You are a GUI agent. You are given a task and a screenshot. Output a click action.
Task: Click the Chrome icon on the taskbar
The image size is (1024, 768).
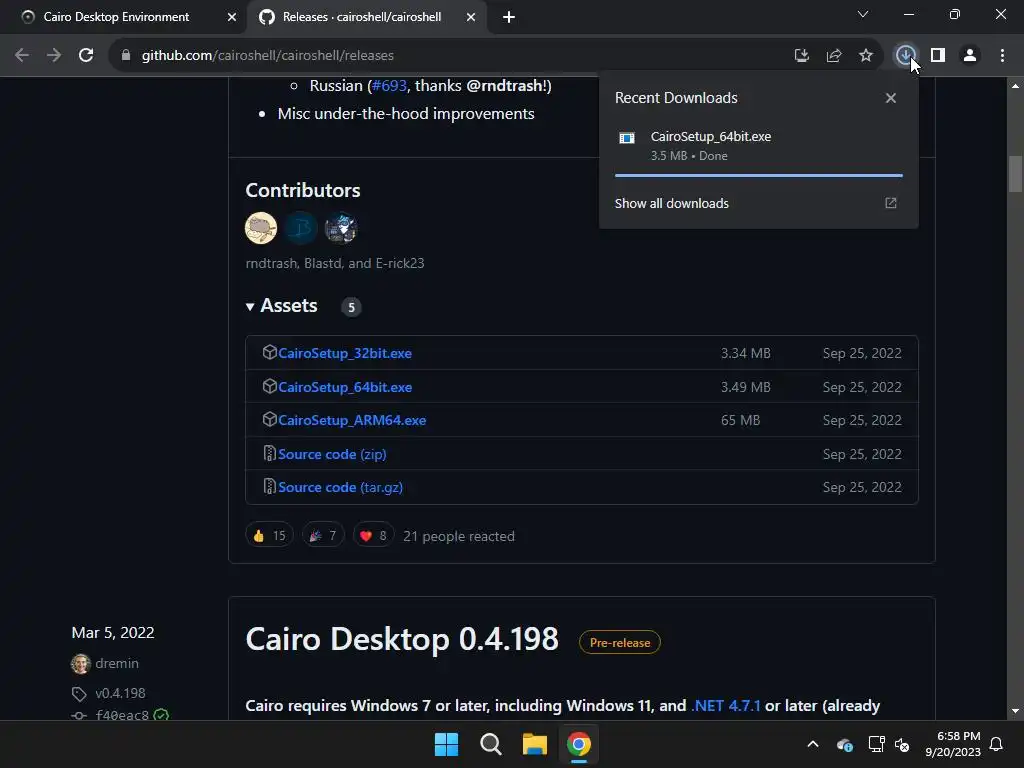[x=579, y=744]
